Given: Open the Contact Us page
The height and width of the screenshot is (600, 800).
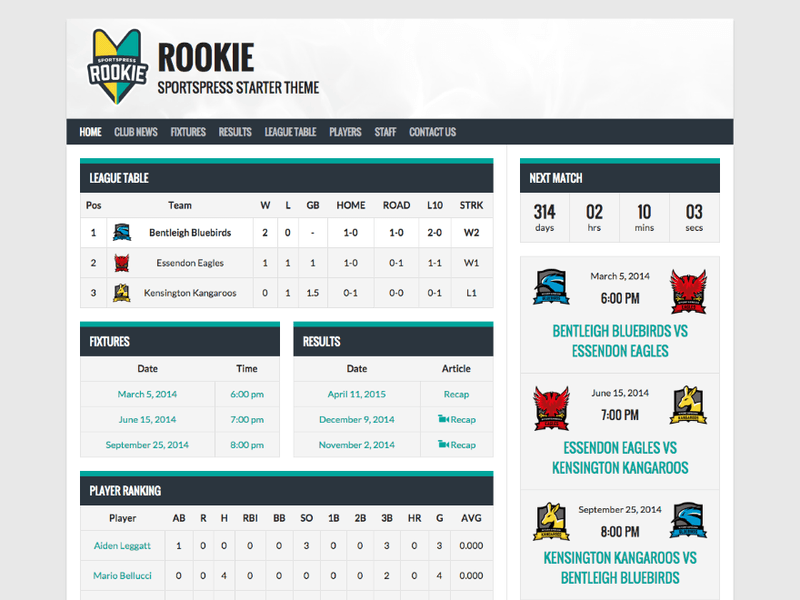Looking at the screenshot, I should tap(432, 131).
